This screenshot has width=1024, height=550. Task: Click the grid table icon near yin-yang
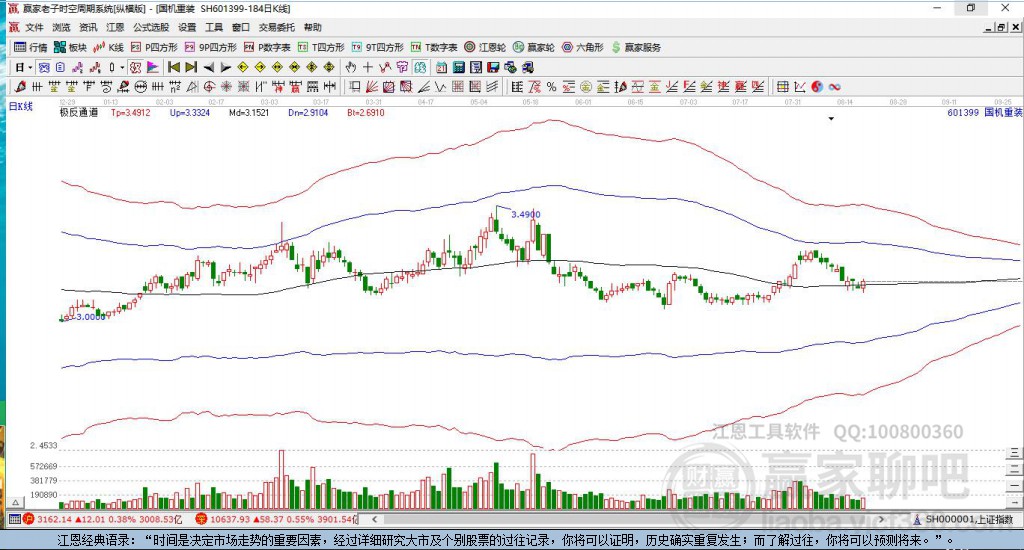(782, 86)
